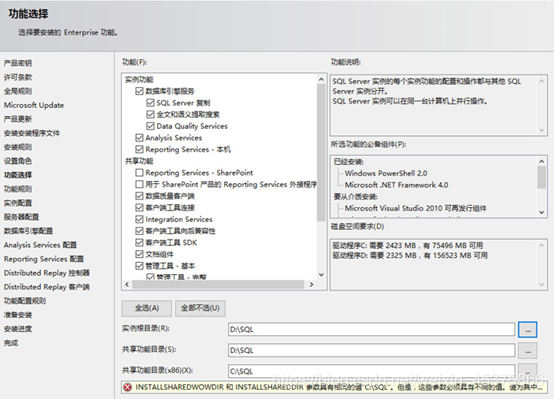Select Distributed Replay 控制器 step
Viewport: 554px width, 399px height.
47,273
